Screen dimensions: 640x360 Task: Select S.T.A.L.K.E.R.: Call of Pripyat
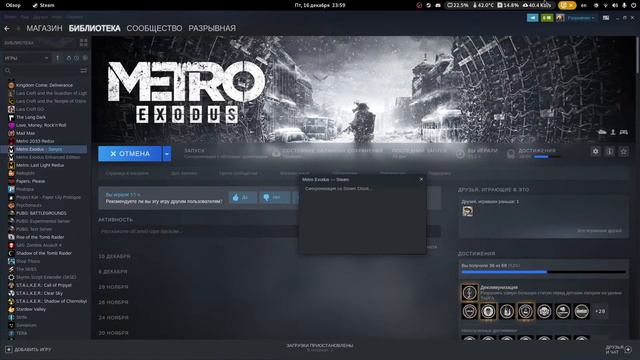click(44, 285)
